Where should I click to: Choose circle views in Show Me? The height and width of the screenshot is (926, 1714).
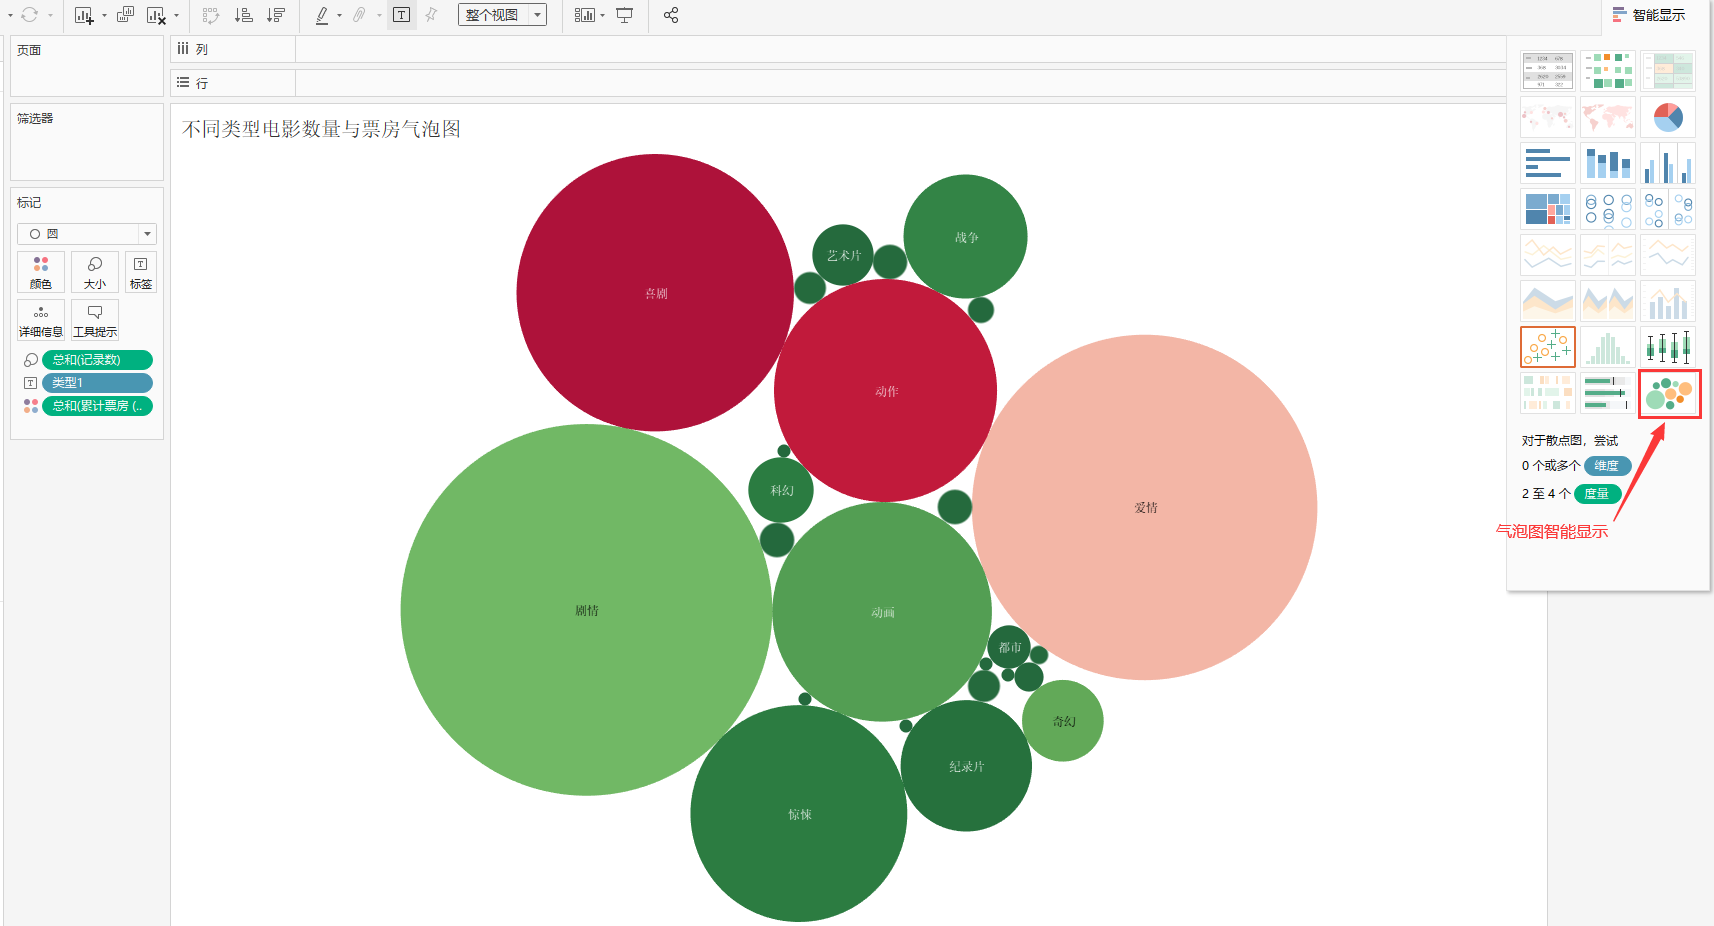(x=1608, y=209)
